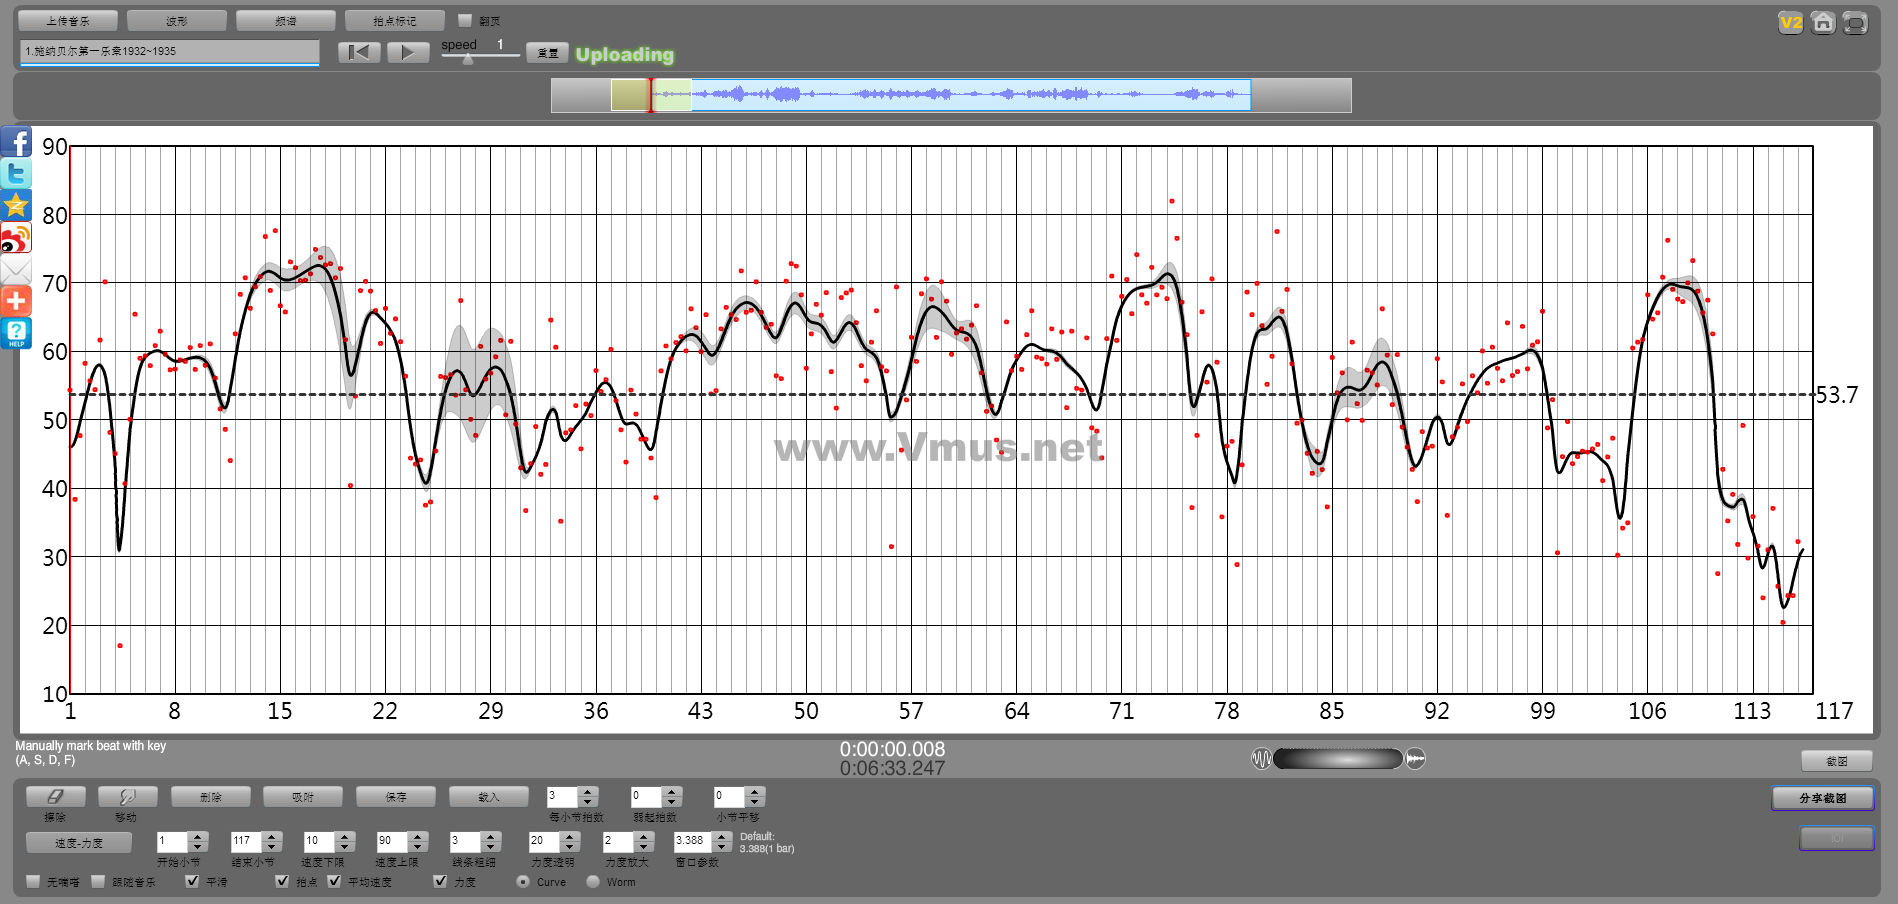Enable the 翻页 page-turn checkbox
Screen dimensions: 1898x904
point(465,20)
